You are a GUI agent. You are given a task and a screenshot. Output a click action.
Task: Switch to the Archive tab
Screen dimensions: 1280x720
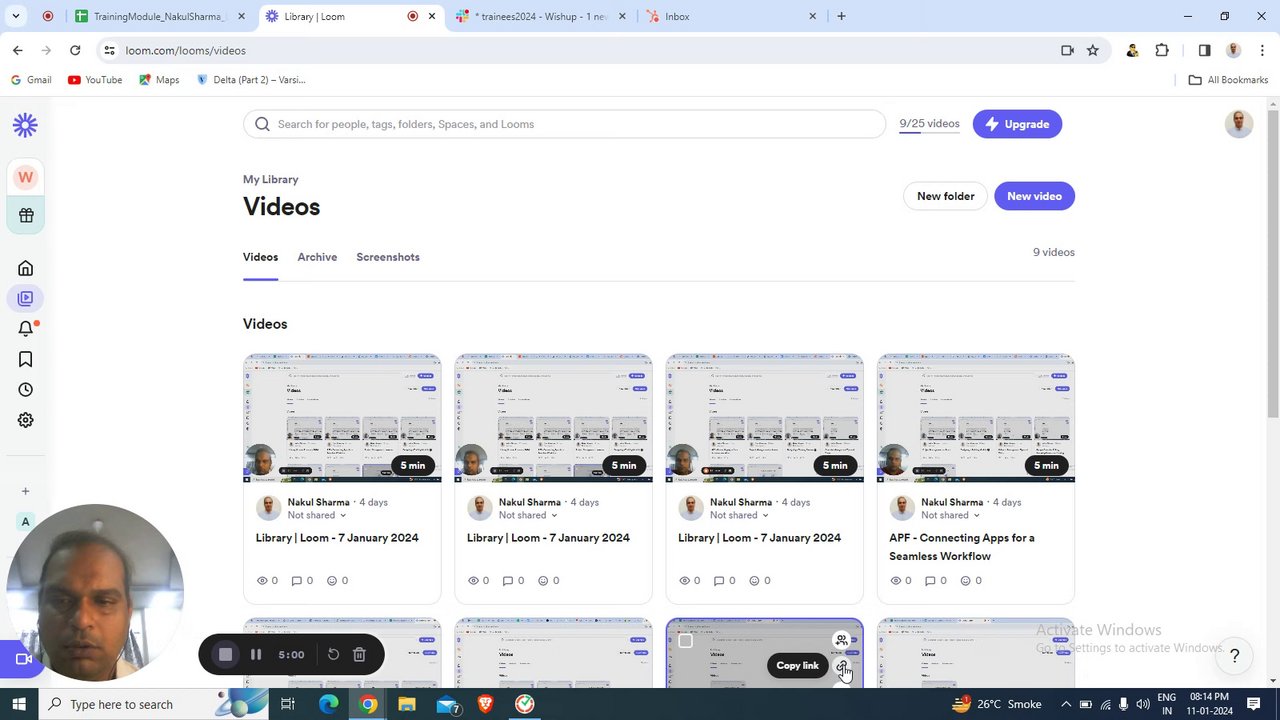coord(317,257)
